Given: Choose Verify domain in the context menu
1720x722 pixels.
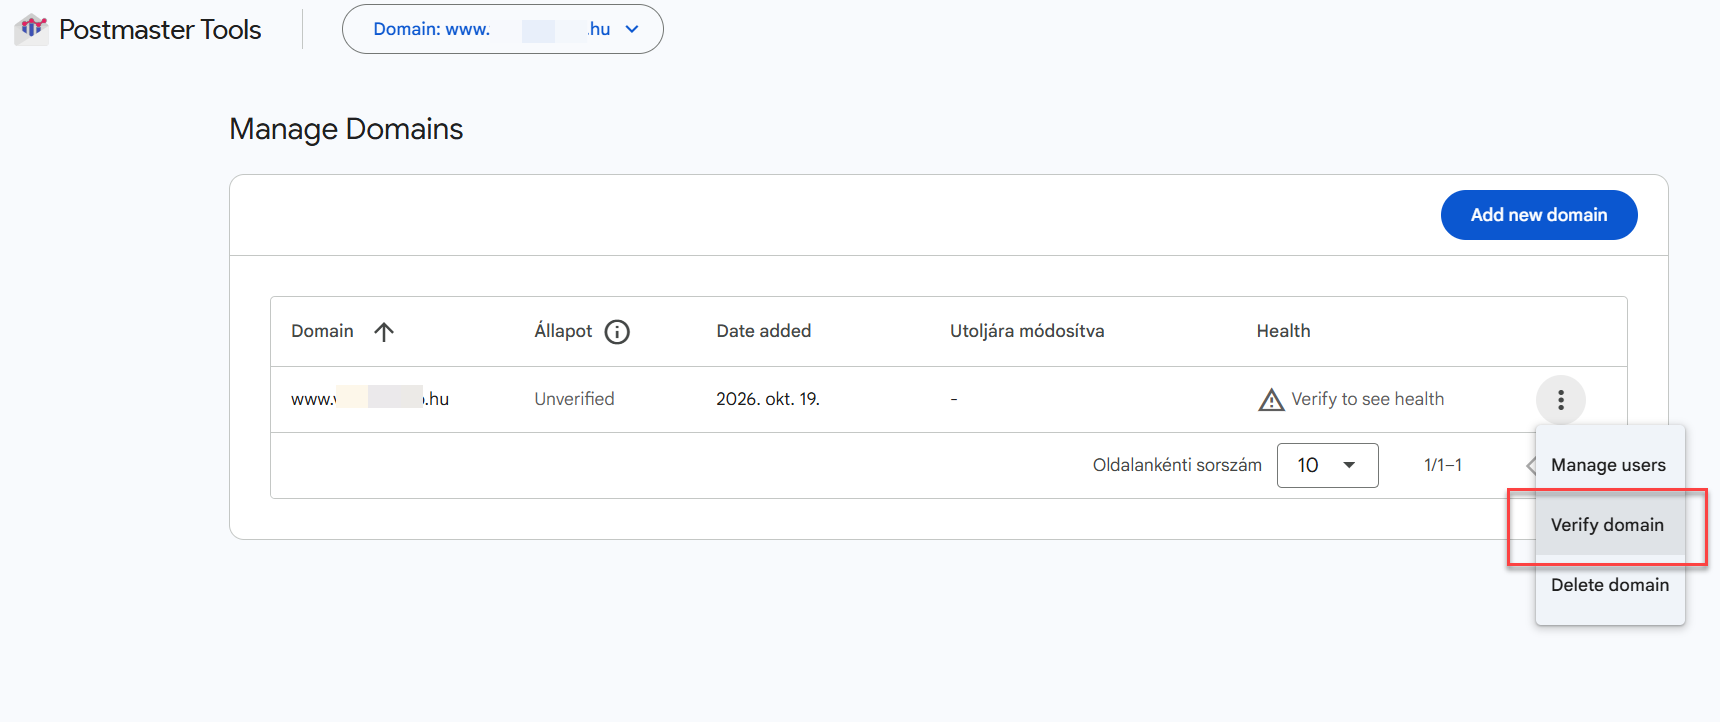Looking at the screenshot, I should [x=1609, y=525].
